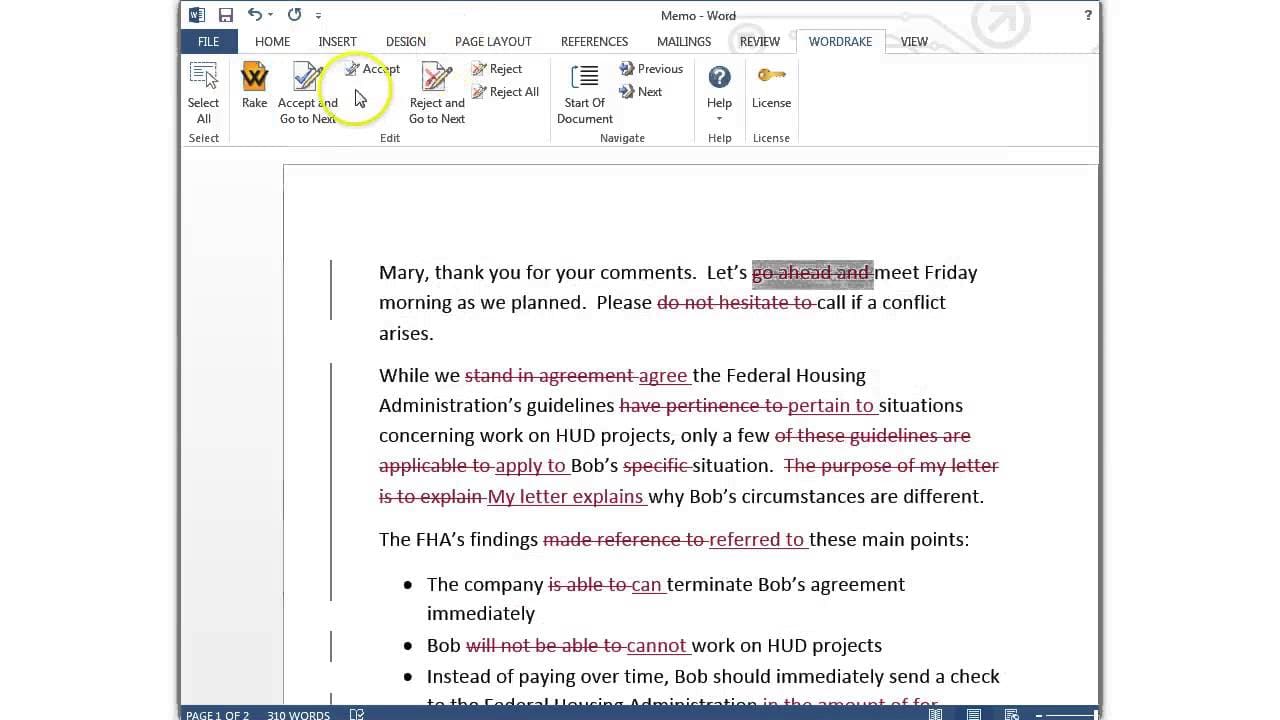Switch to the INSERT tab
1280x720 pixels.
pos(337,42)
